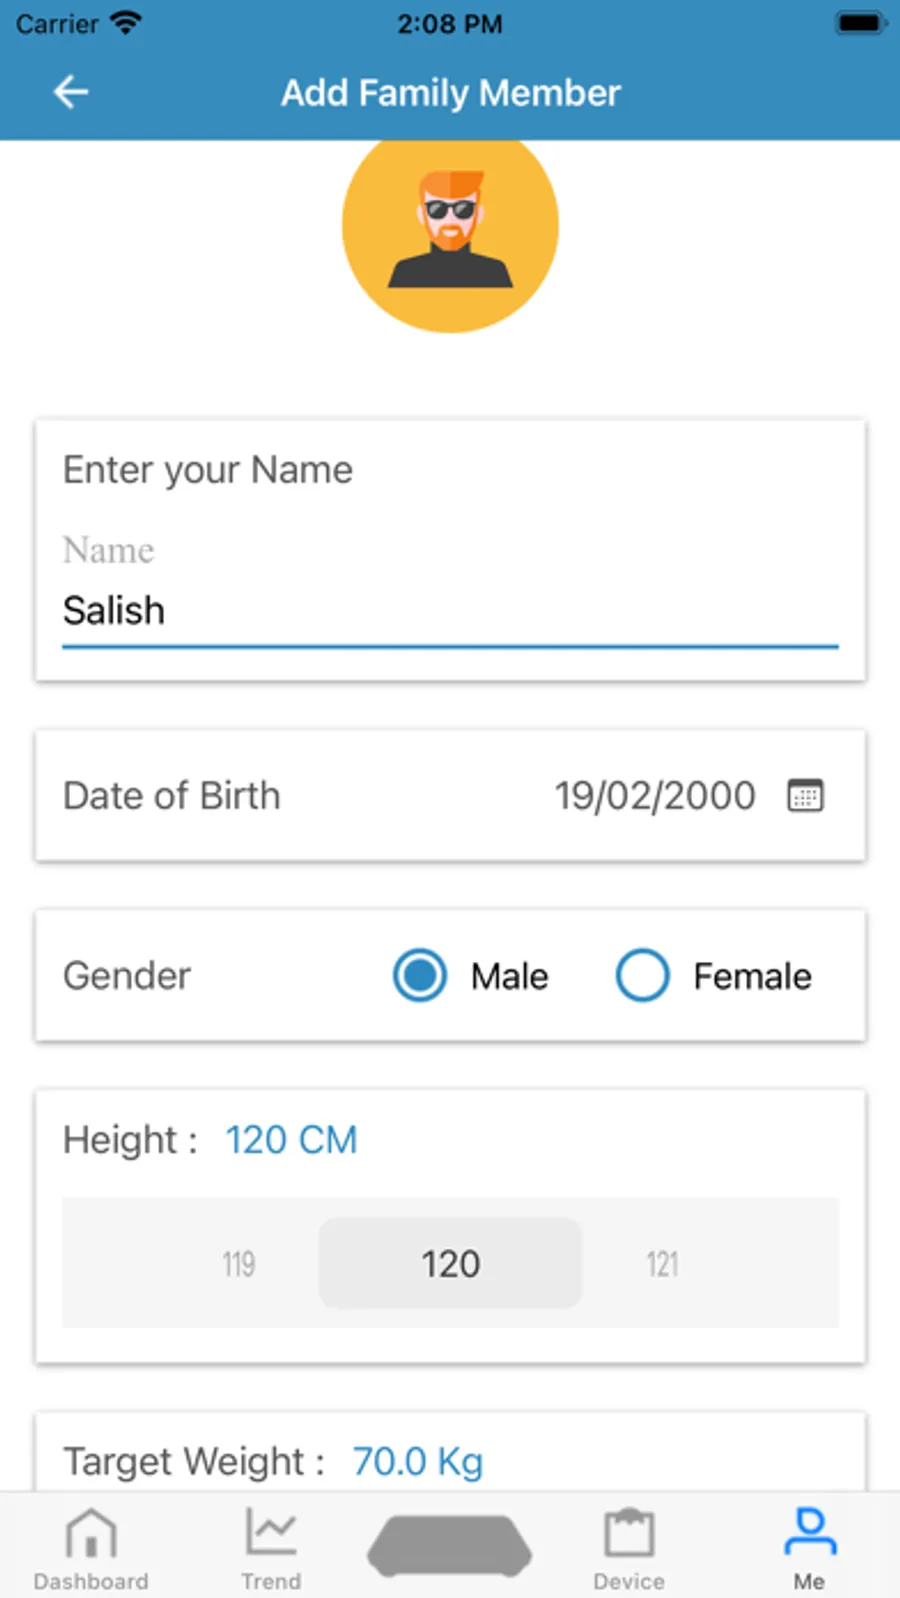Tap the profile avatar image
This screenshot has height=1598, width=900.
coord(450,228)
